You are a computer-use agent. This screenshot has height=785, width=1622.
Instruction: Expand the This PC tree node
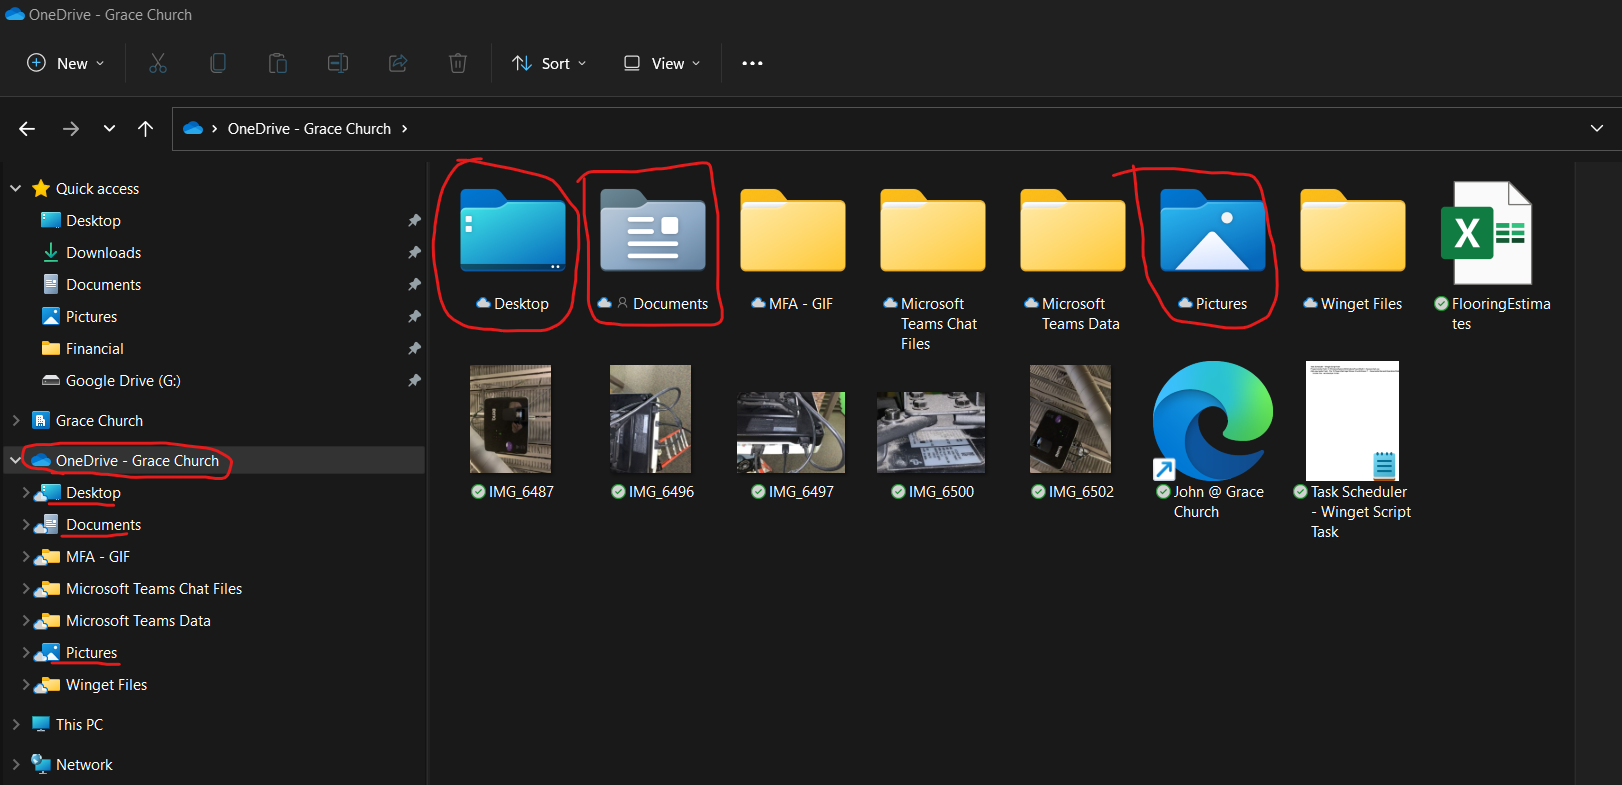[x=15, y=724]
